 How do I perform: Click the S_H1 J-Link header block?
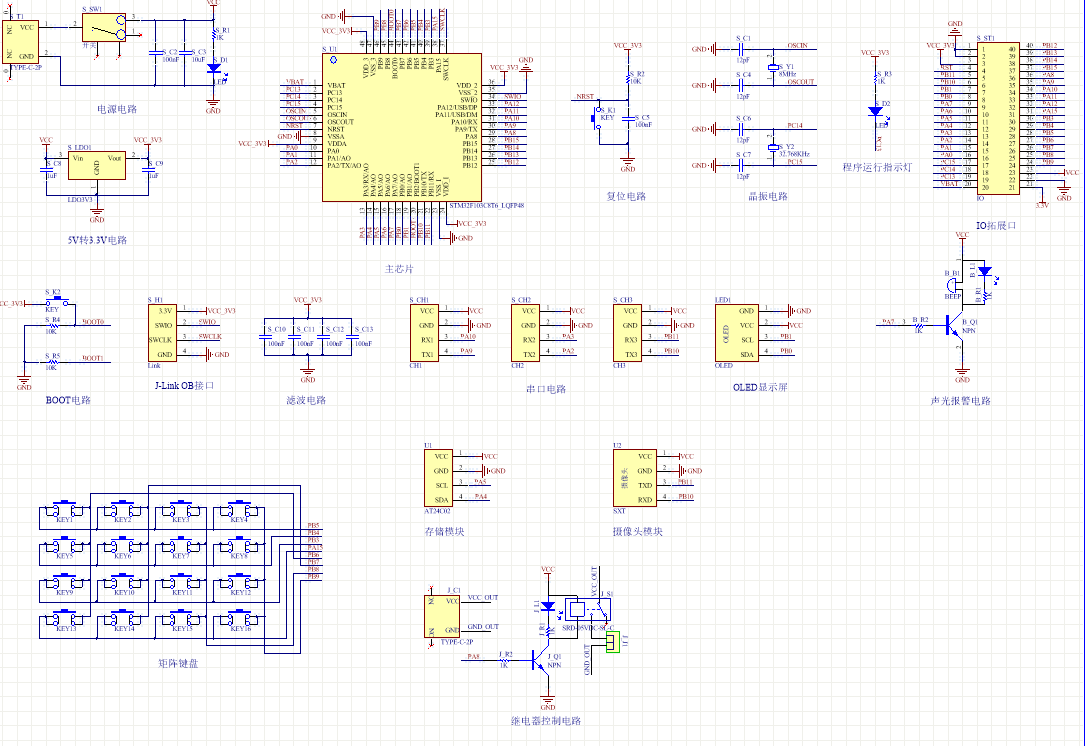point(162,332)
